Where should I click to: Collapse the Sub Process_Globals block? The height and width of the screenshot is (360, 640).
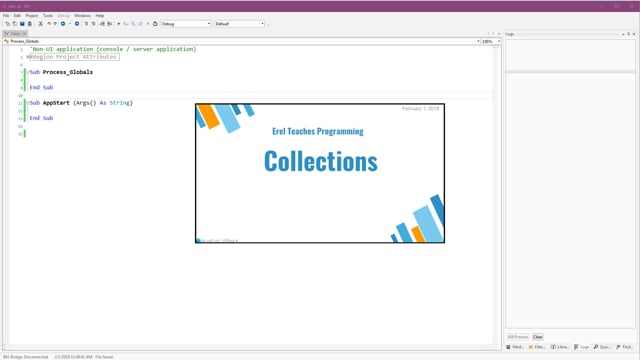(x=28, y=72)
